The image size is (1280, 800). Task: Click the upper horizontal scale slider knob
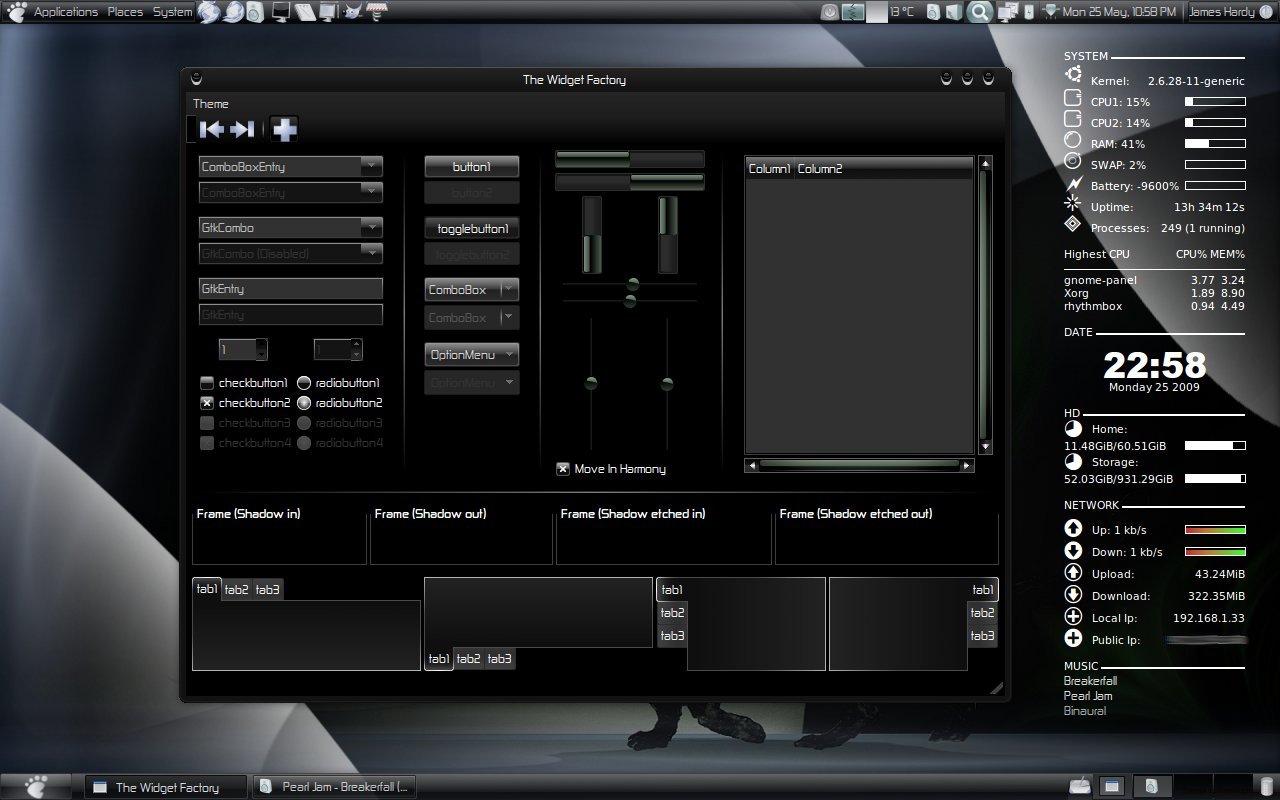[x=633, y=284]
